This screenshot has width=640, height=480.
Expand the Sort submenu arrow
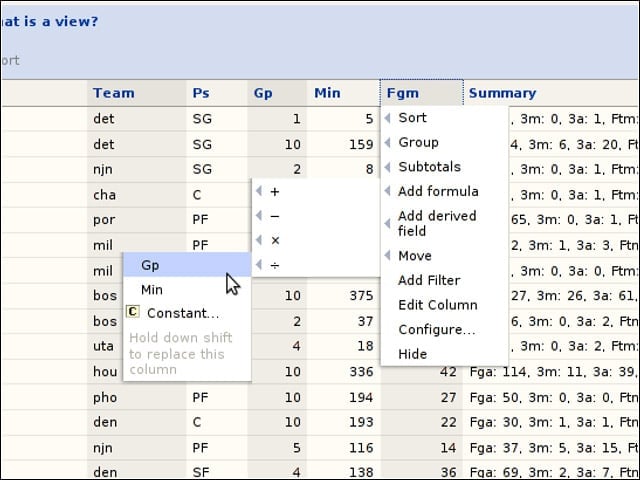tap(387, 118)
